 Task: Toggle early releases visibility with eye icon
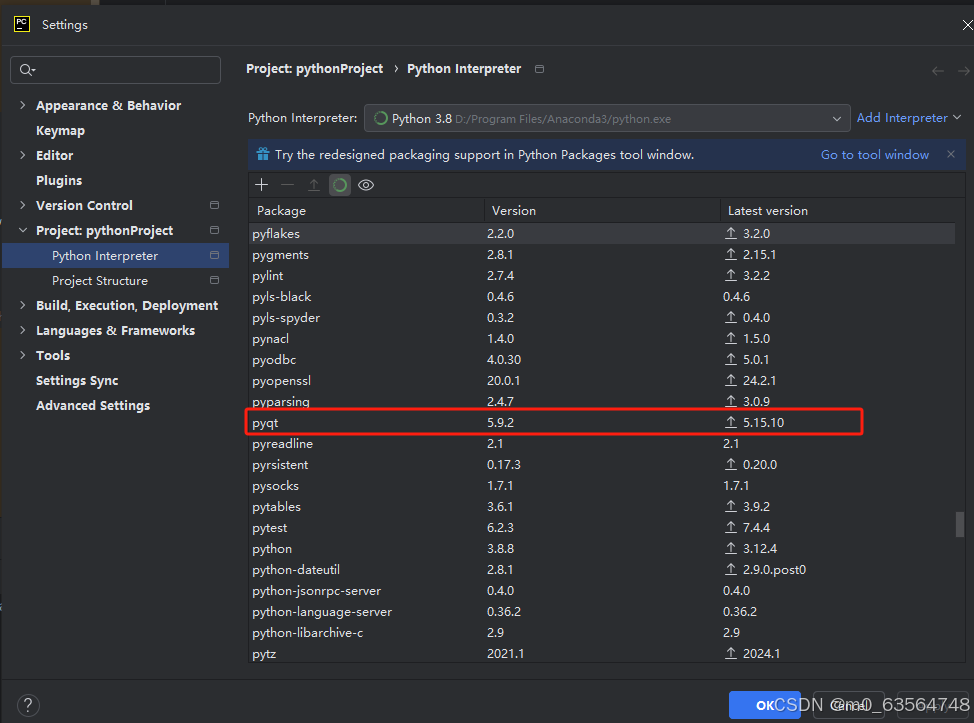tap(365, 184)
